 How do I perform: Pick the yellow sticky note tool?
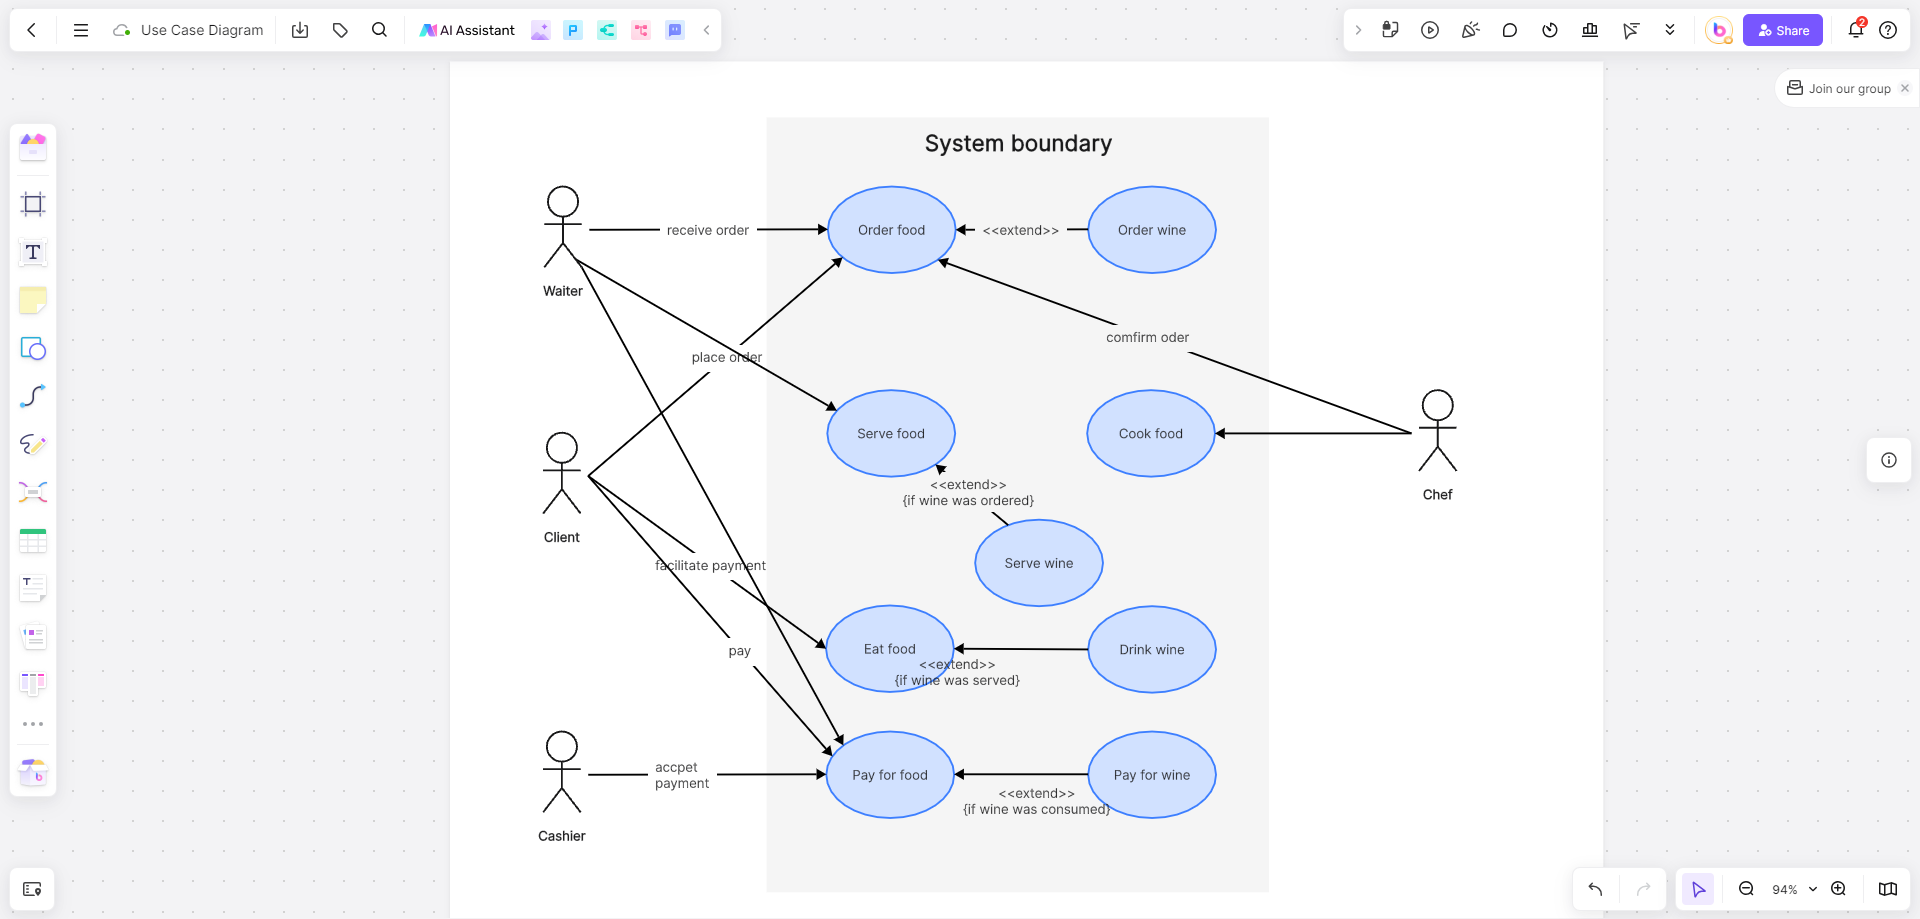(33, 300)
